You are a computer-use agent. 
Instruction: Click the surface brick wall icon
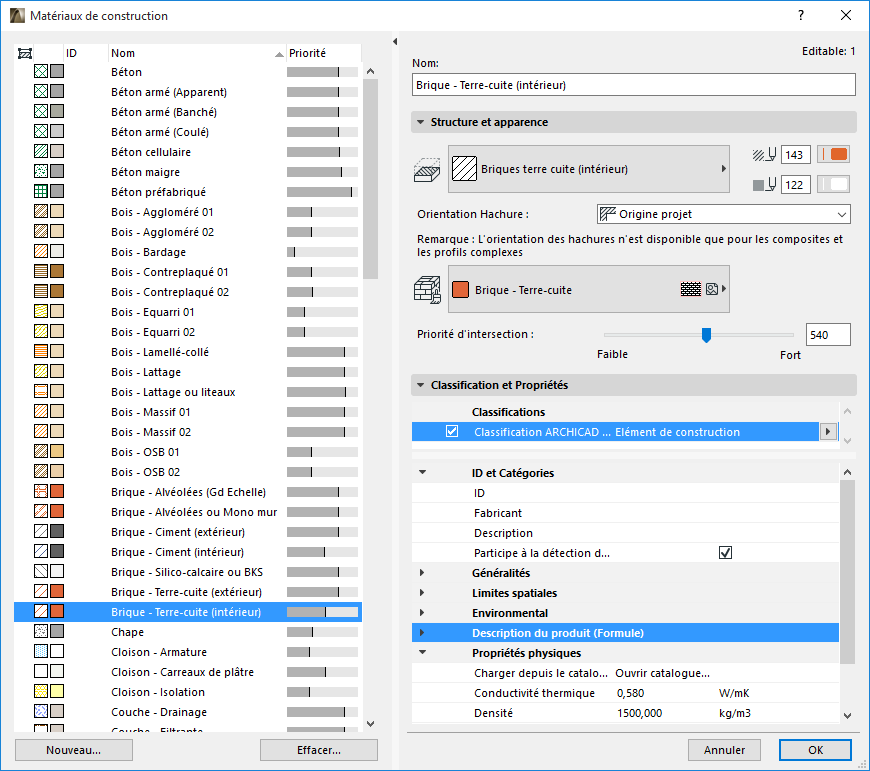(427, 290)
